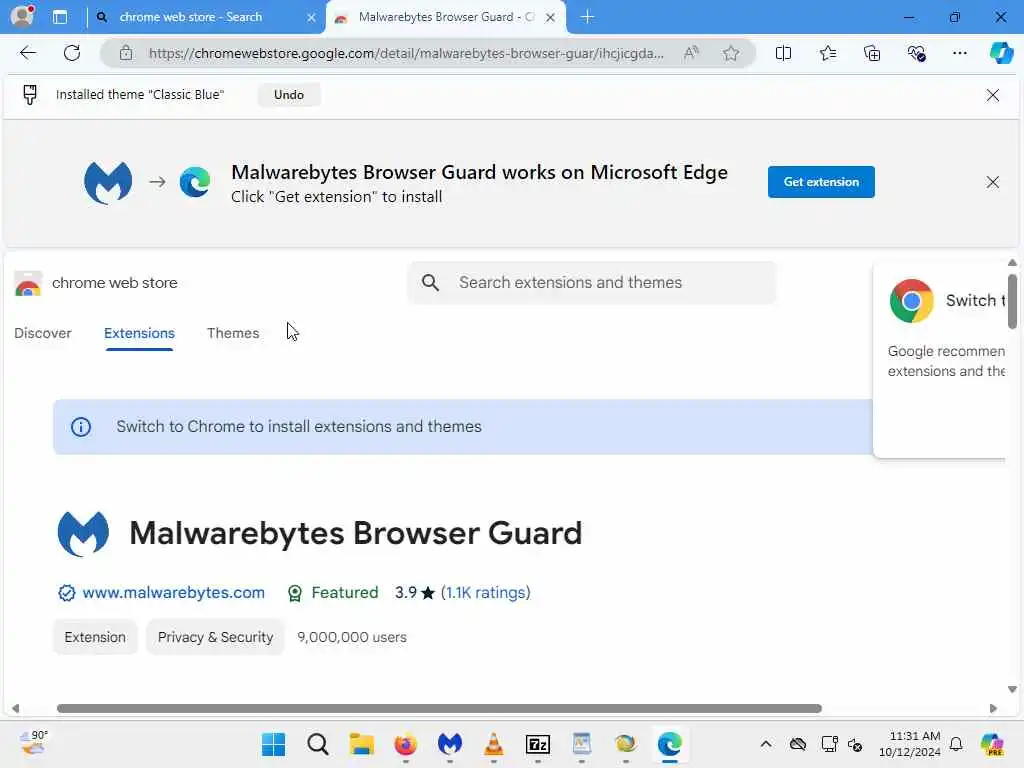Open Read aloud icon in address bar
The image size is (1024, 768).
tap(691, 53)
